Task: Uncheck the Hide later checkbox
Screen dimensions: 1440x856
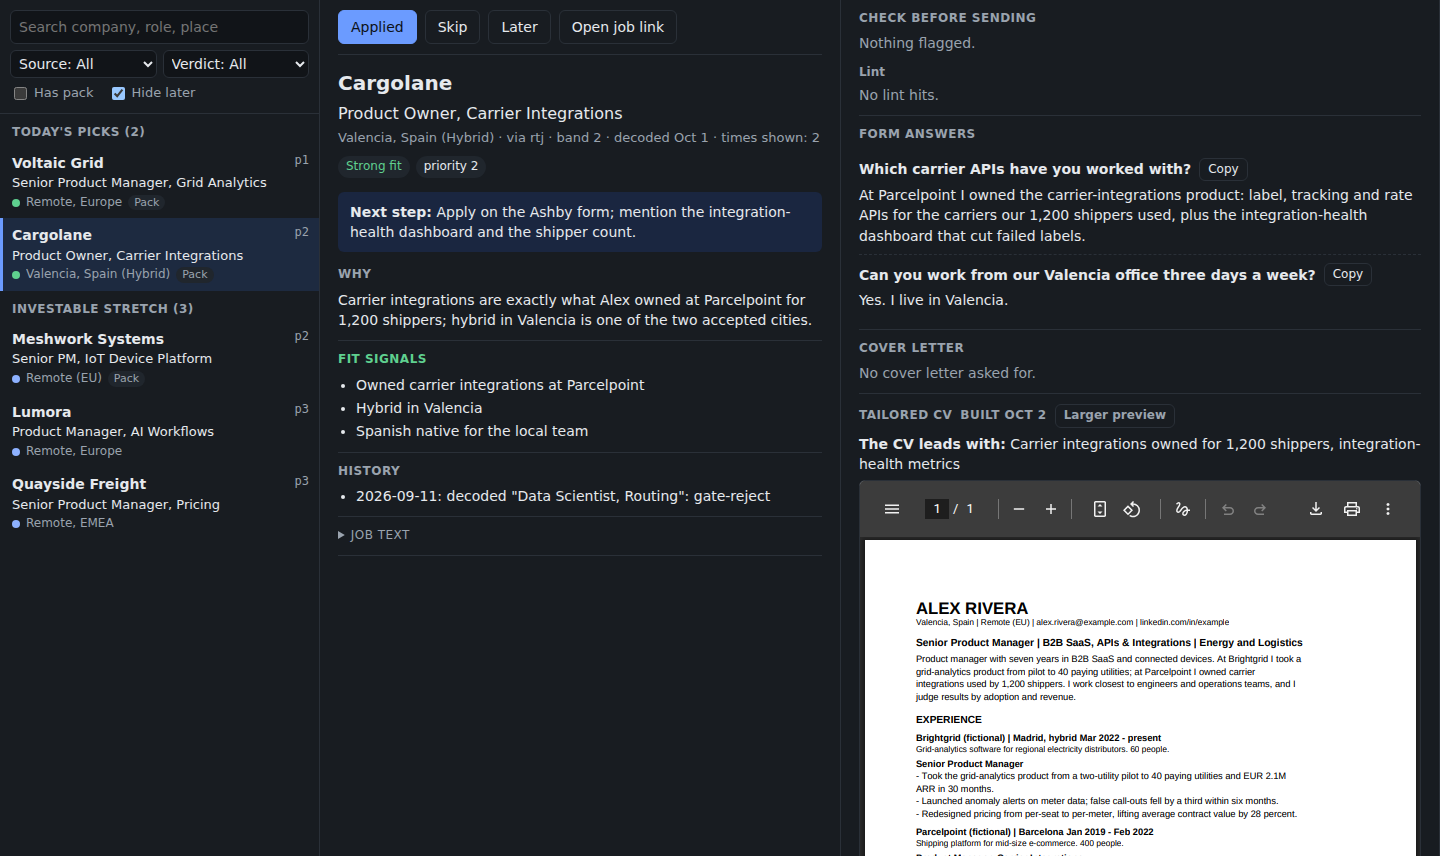Action: [x=118, y=93]
